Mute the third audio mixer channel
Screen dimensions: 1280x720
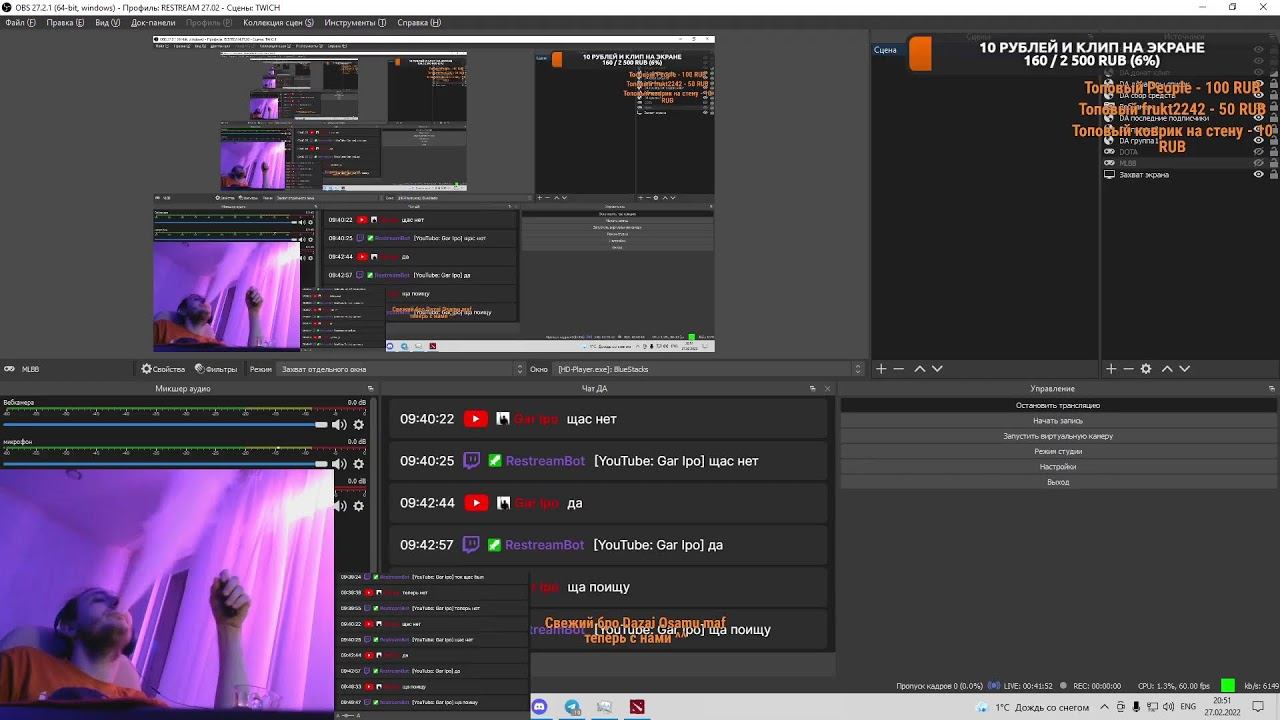point(341,506)
